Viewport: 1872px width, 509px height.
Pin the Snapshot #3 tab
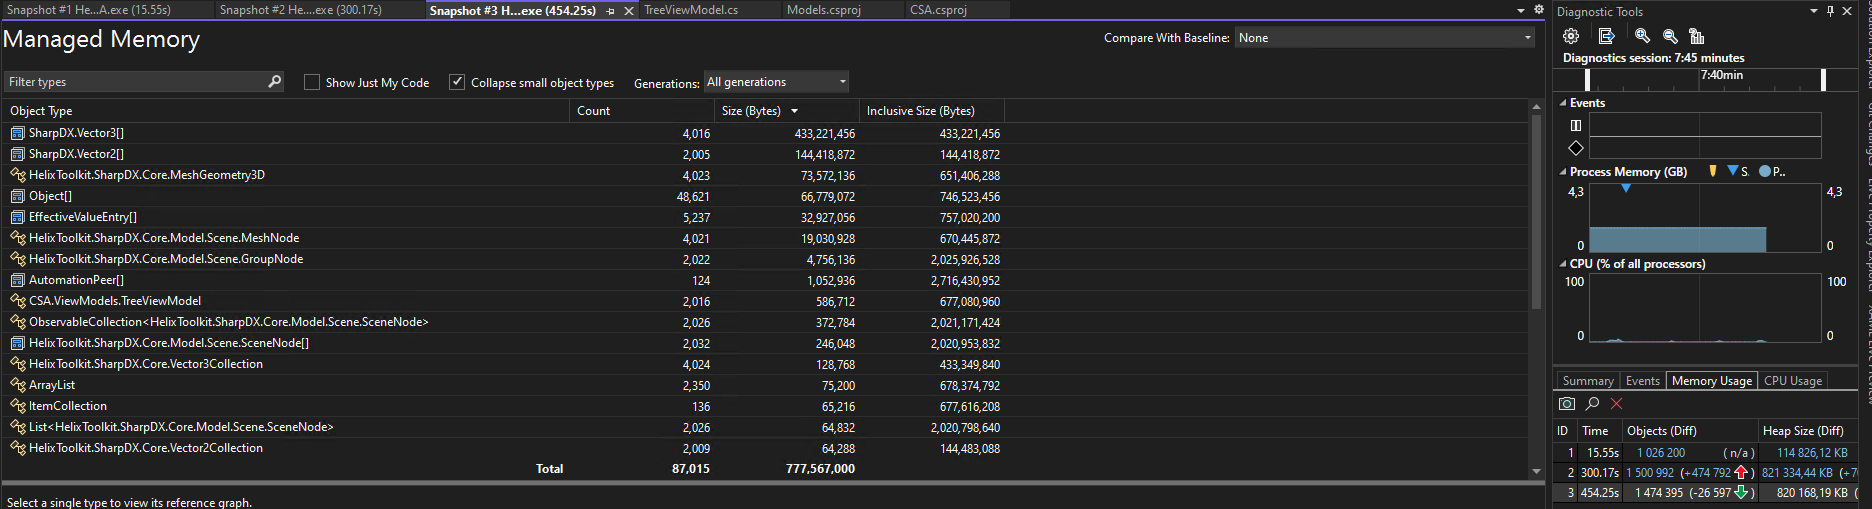[611, 11]
